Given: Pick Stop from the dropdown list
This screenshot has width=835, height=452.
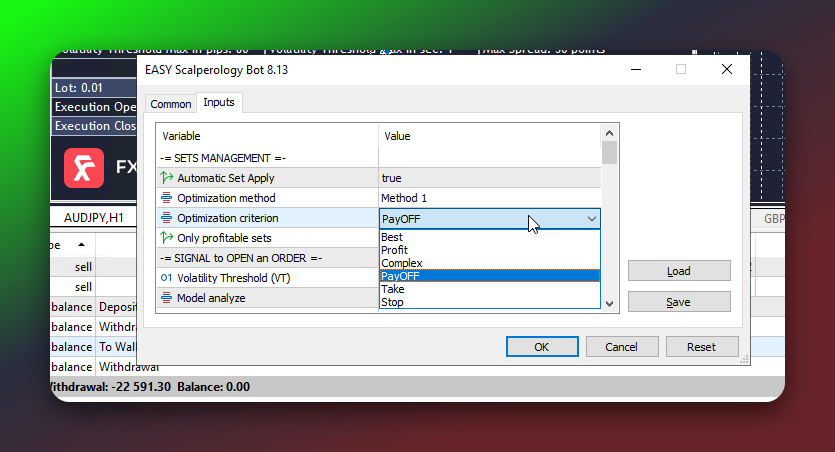Looking at the screenshot, I should (x=489, y=302).
